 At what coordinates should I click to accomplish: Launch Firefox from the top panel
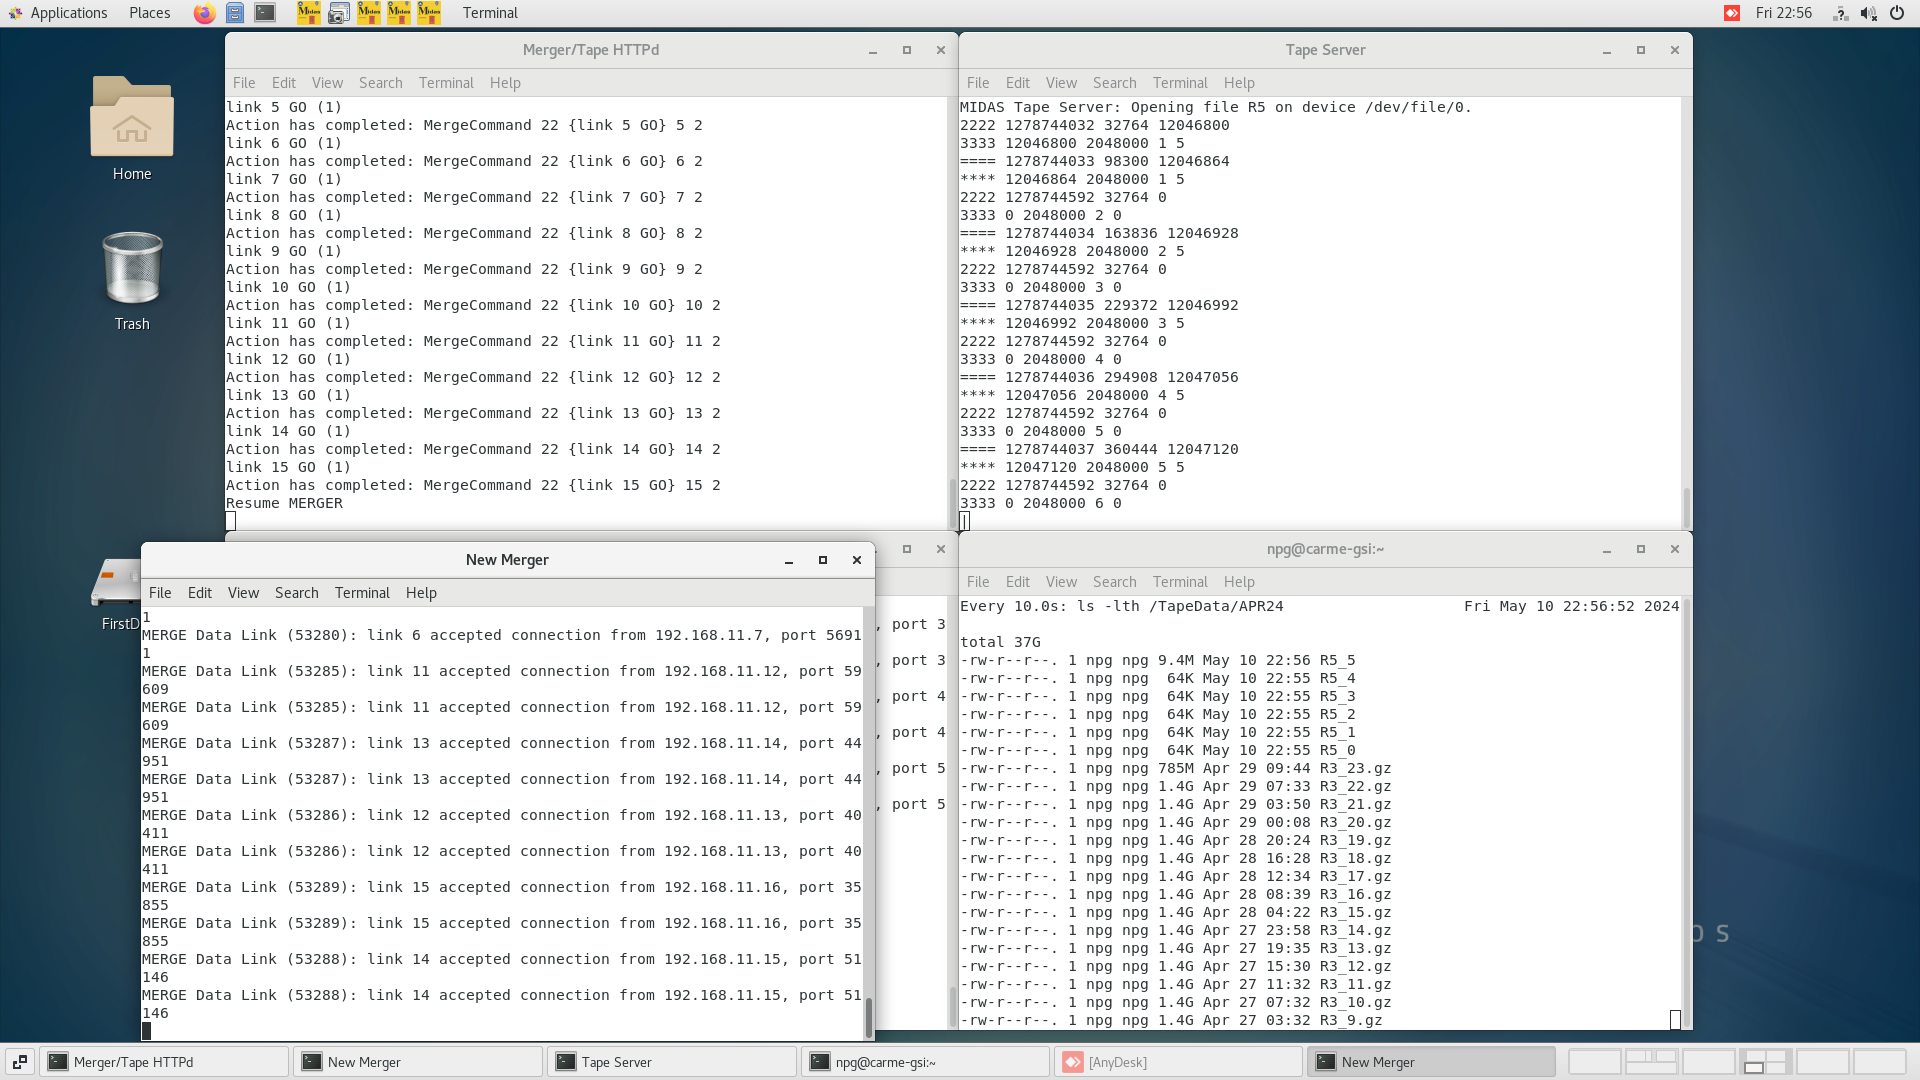tap(204, 13)
